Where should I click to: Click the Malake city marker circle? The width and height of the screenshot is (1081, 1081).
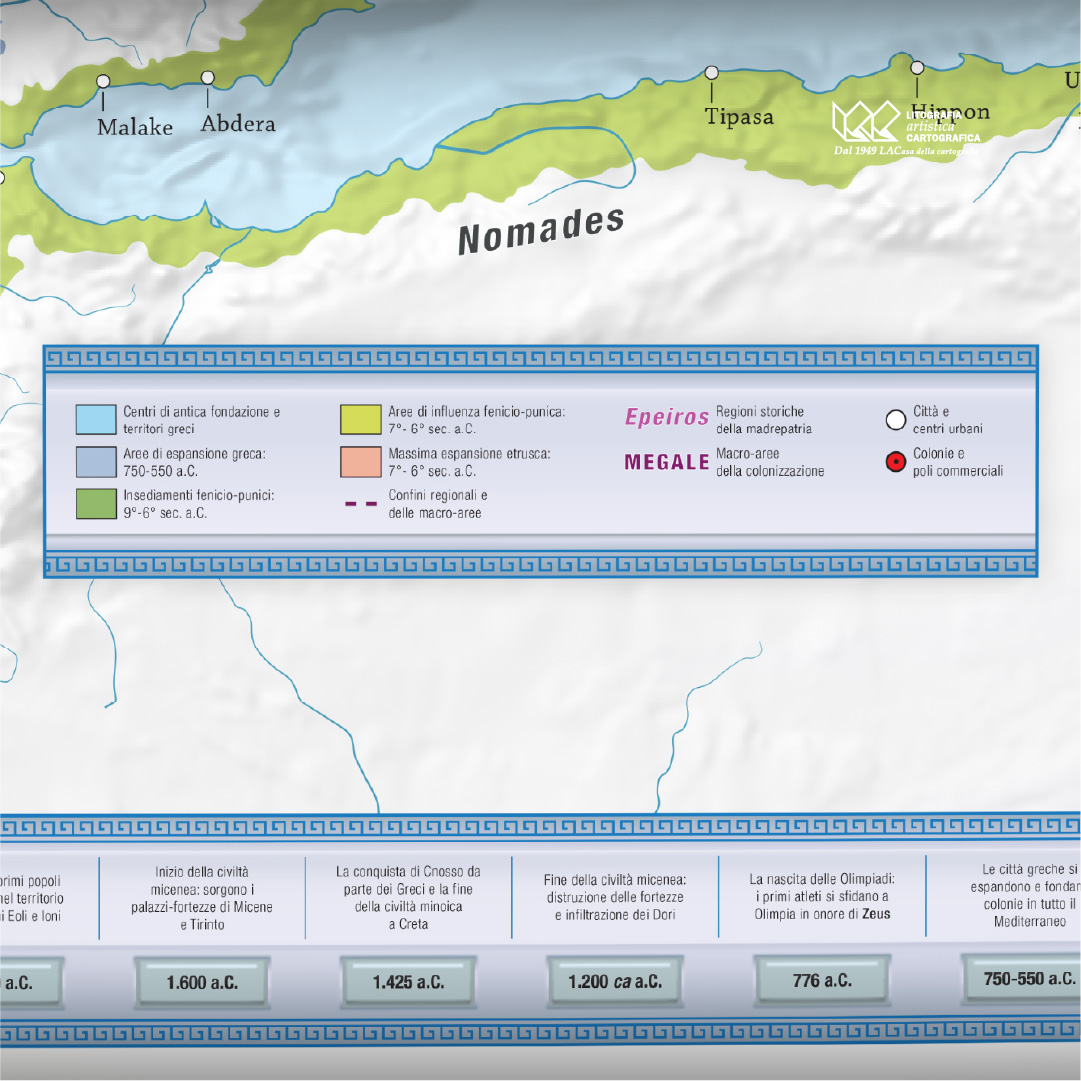pyautogui.click(x=103, y=81)
